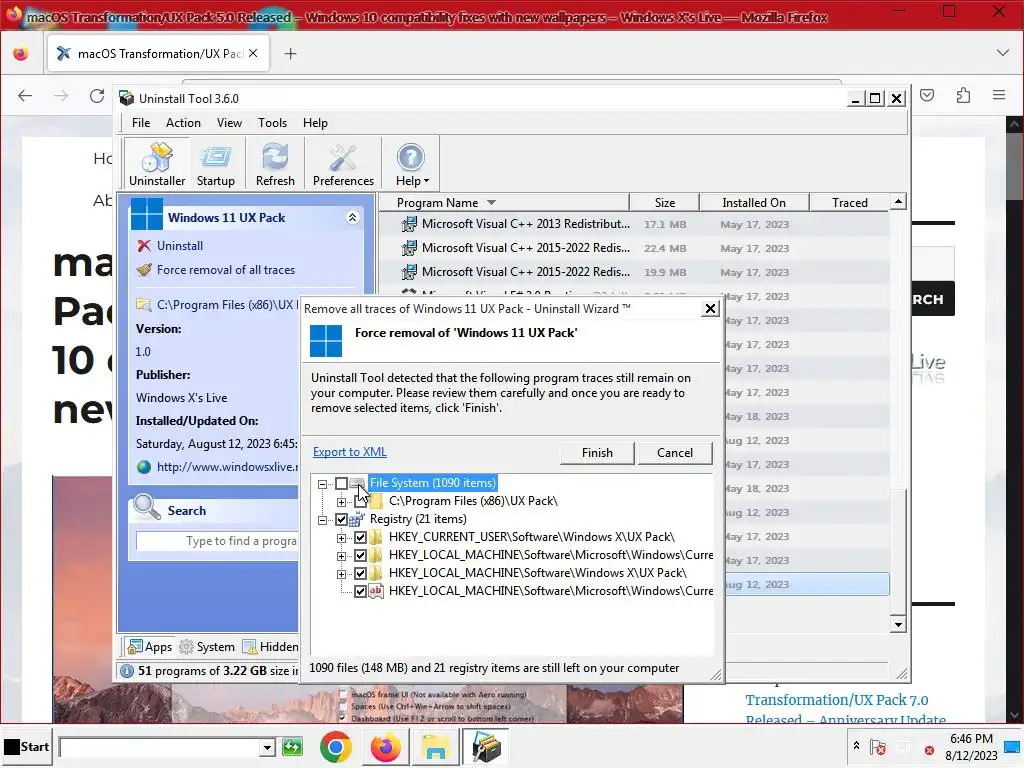This screenshot has width=1024, height=768.
Task: Click program list scroll up arrow
Action: pyautogui.click(x=898, y=202)
